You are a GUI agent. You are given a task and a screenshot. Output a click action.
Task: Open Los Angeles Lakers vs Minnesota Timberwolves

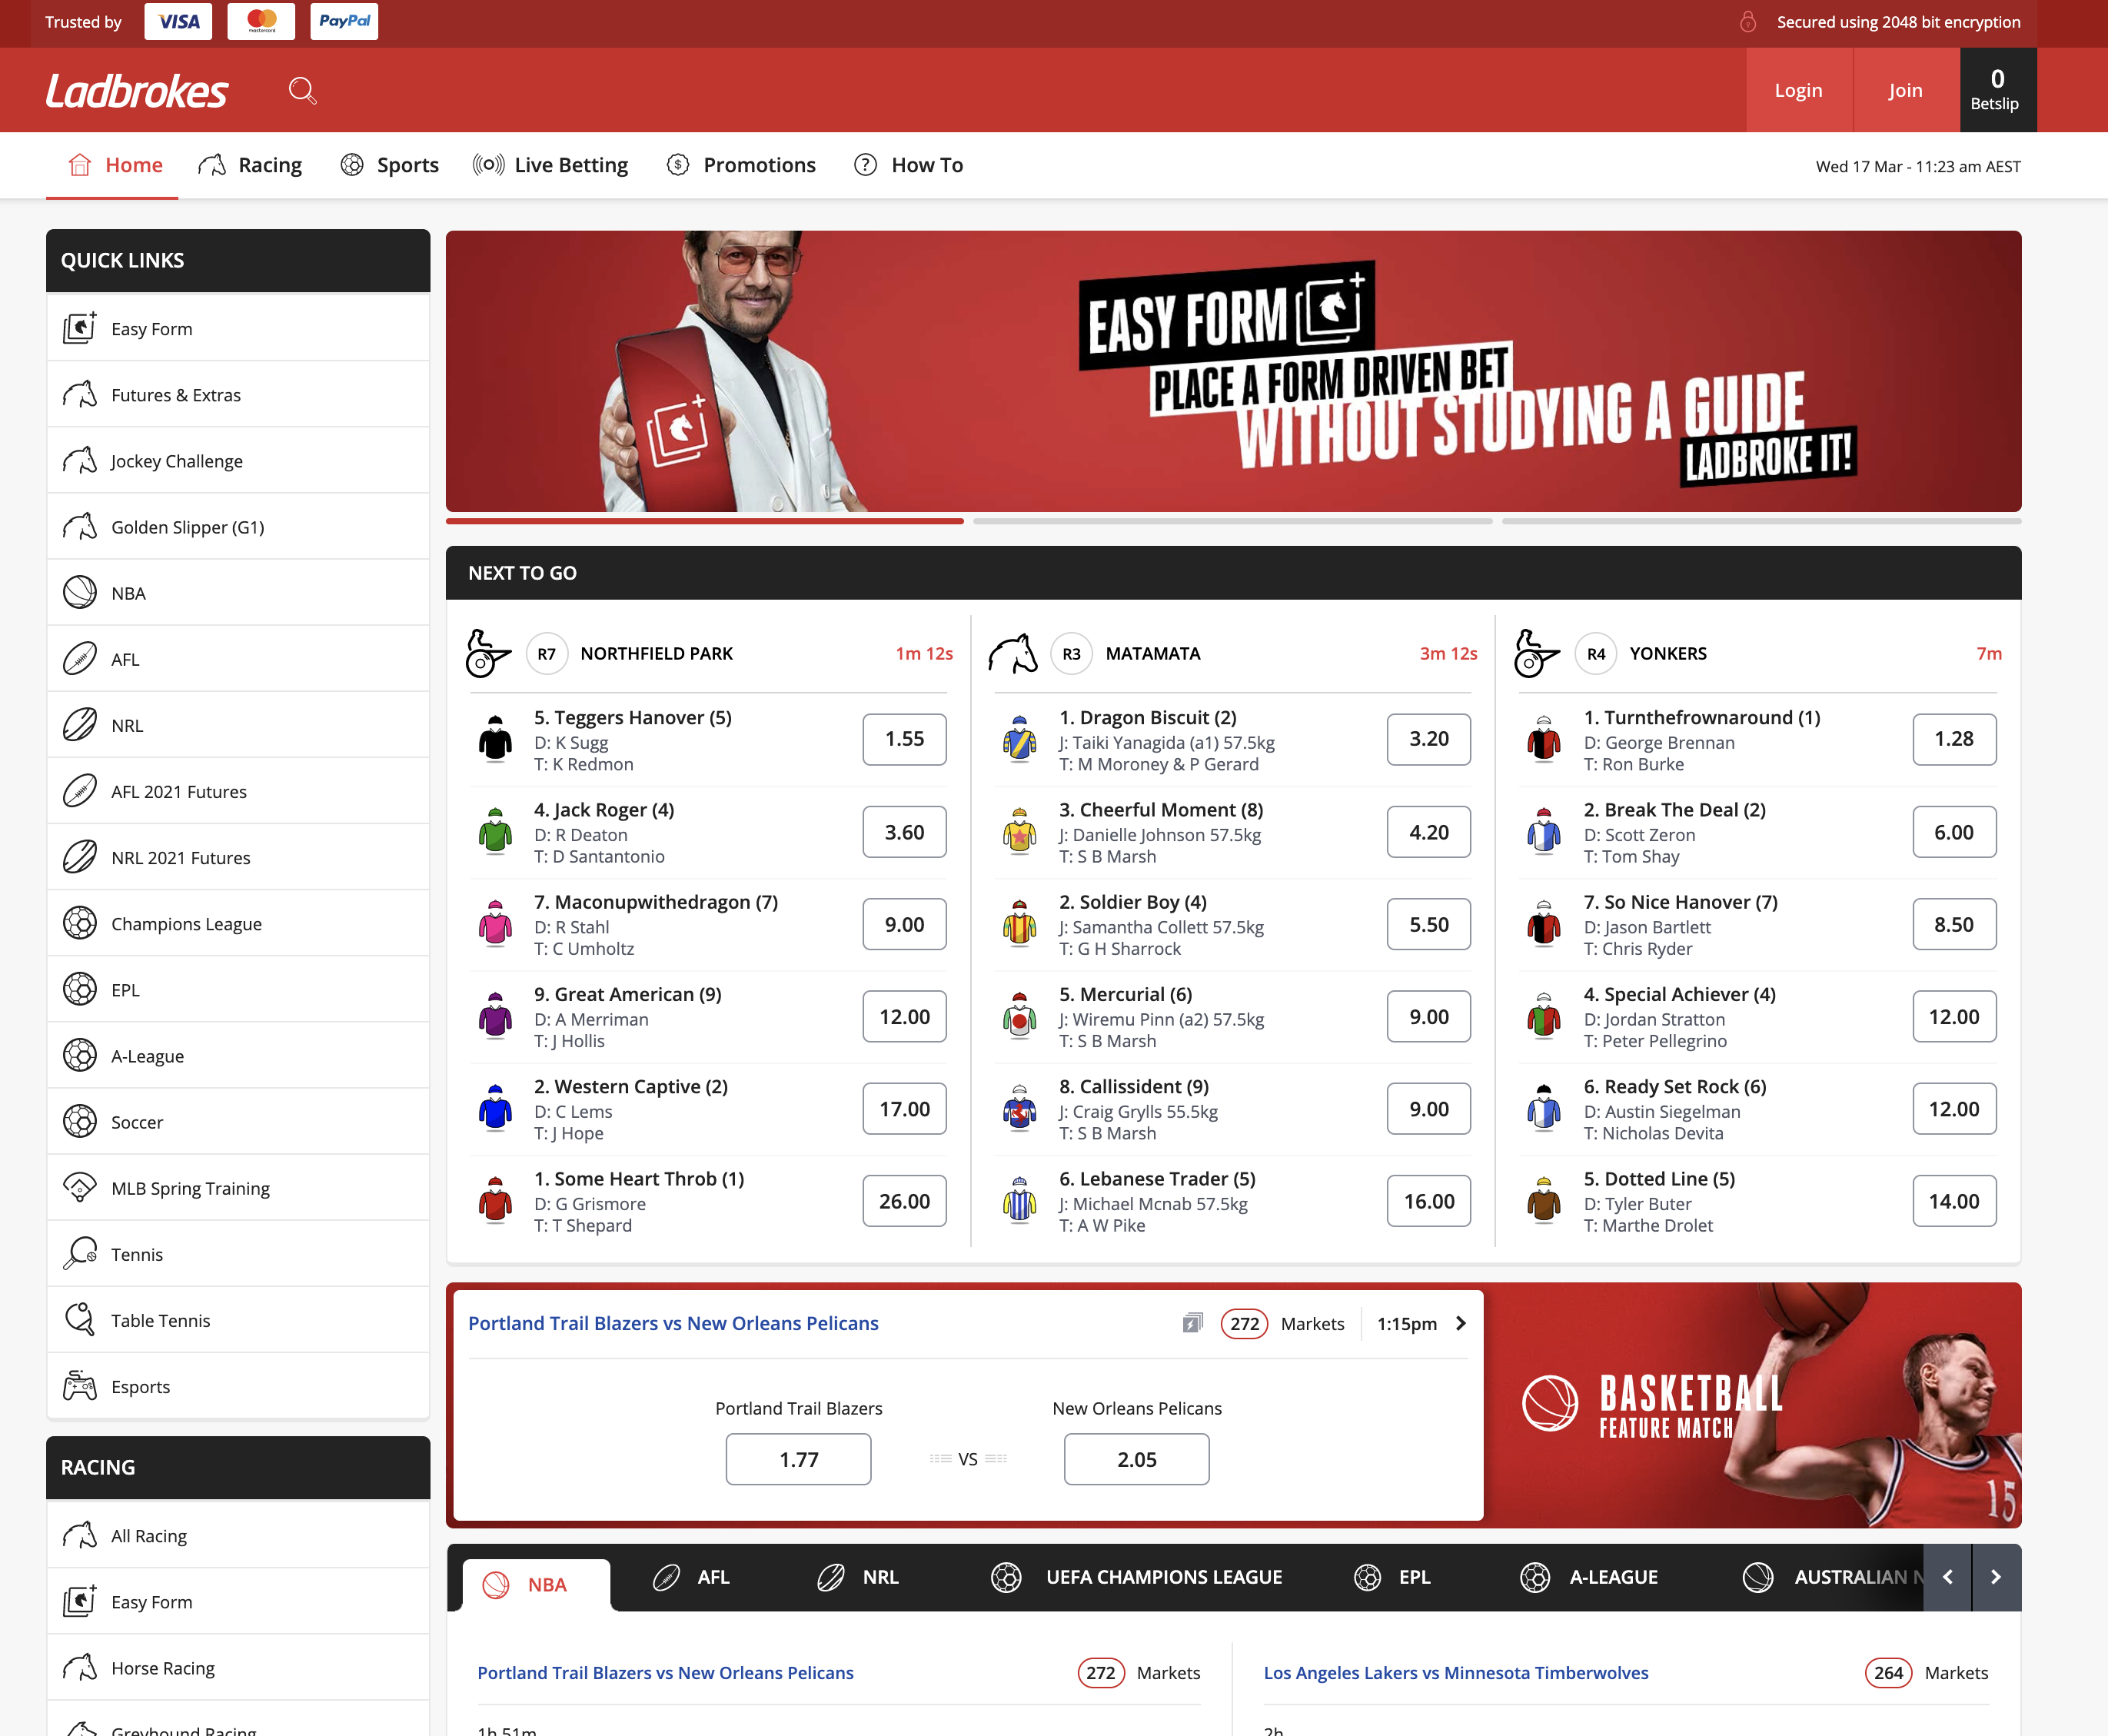1456,1672
